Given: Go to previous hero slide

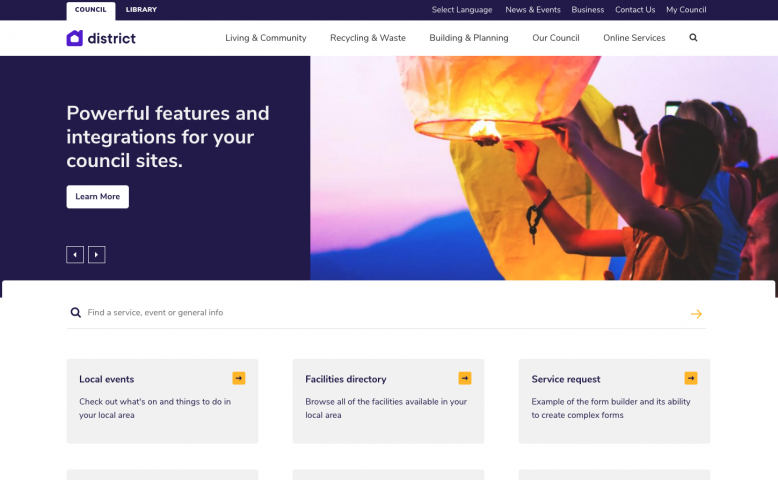Looking at the screenshot, I should coord(75,255).
